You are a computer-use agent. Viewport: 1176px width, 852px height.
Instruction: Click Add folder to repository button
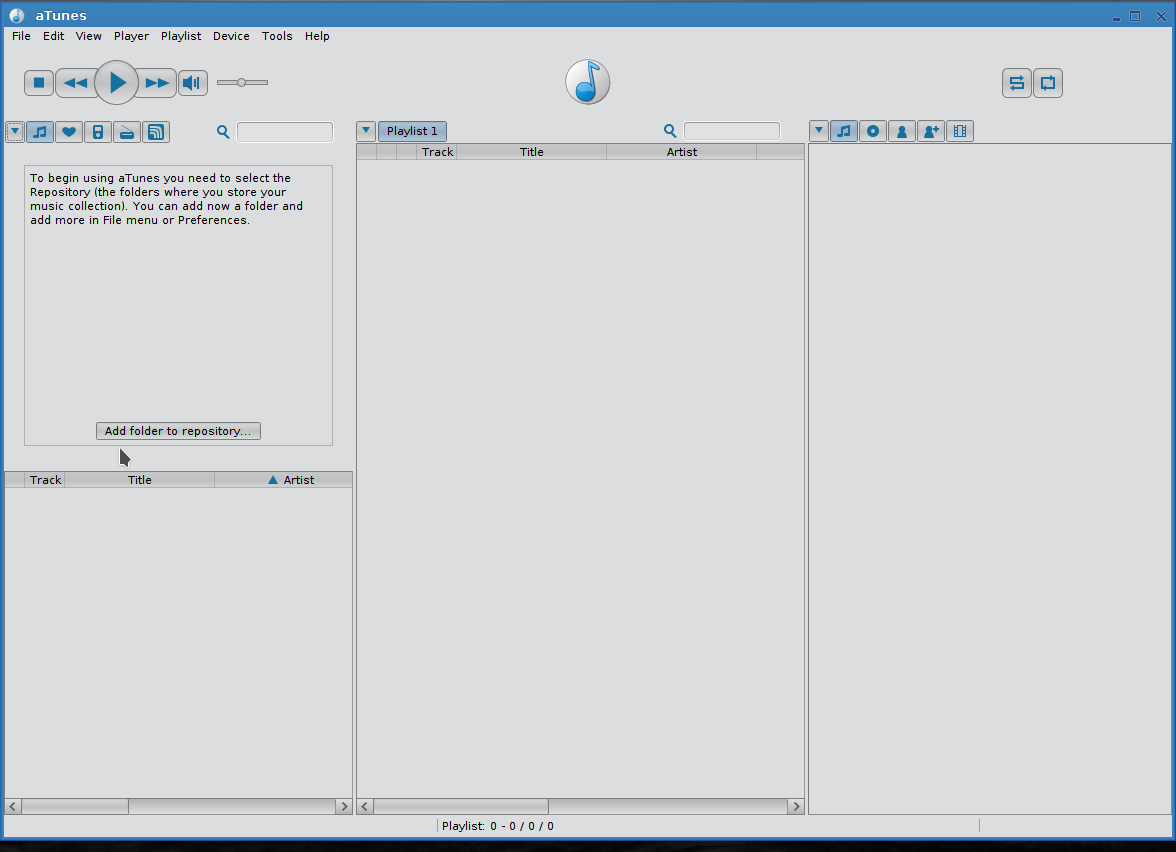[x=178, y=431]
